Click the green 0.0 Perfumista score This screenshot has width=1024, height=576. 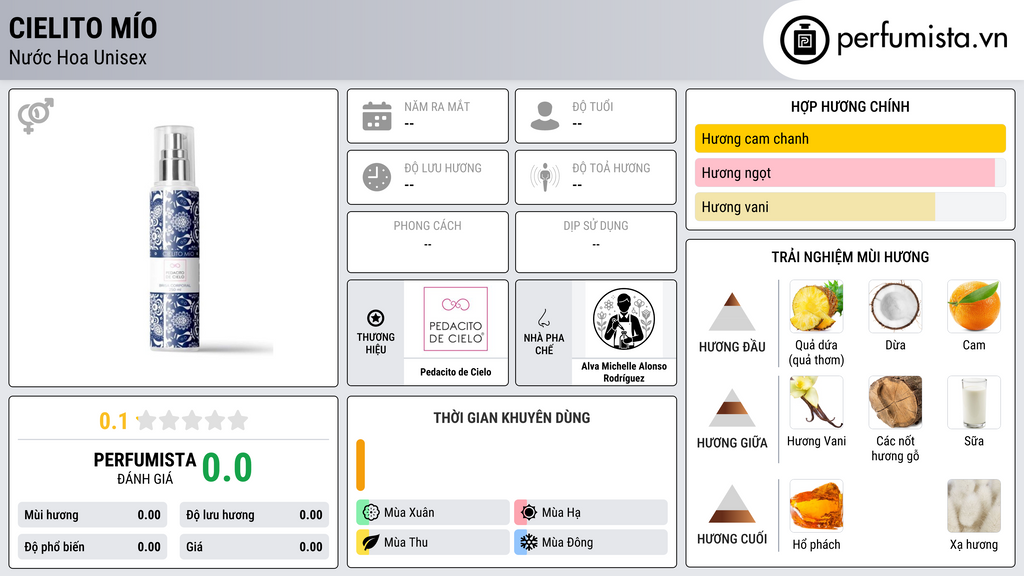coord(227,468)
